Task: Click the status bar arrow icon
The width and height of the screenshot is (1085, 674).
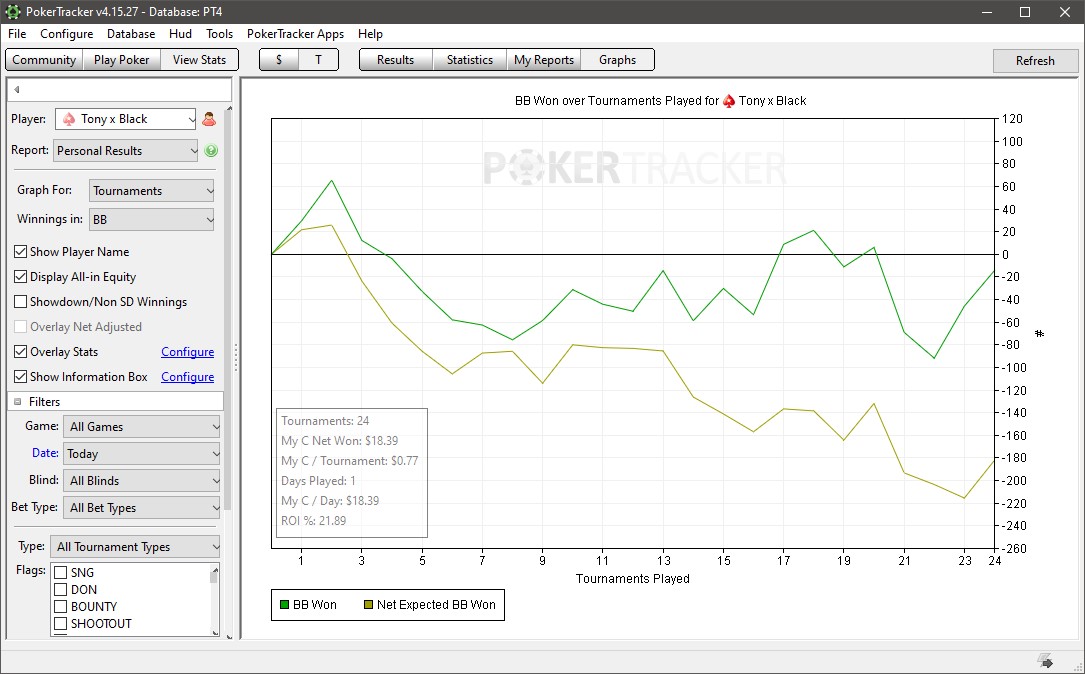Action: (1046, 661)
